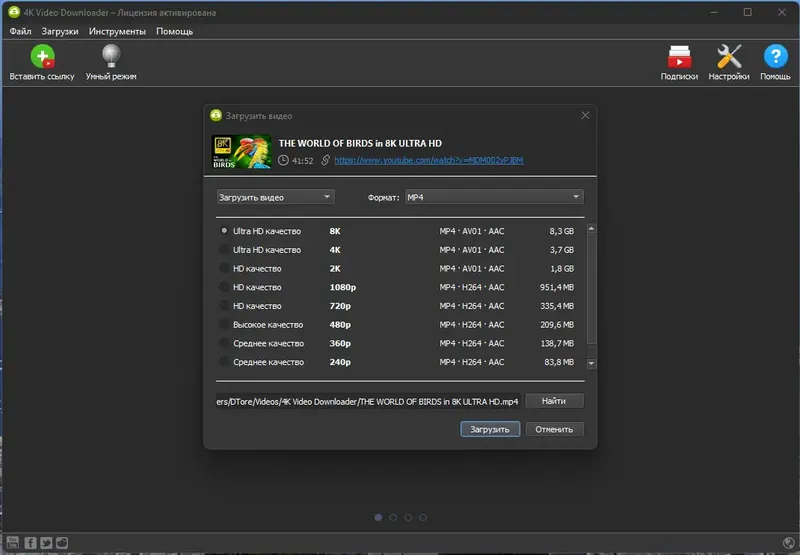The width and height of the screenshot is (800, 555).
Task: Click the quality list scrollbar track
Action: click(x=591, y=296)
